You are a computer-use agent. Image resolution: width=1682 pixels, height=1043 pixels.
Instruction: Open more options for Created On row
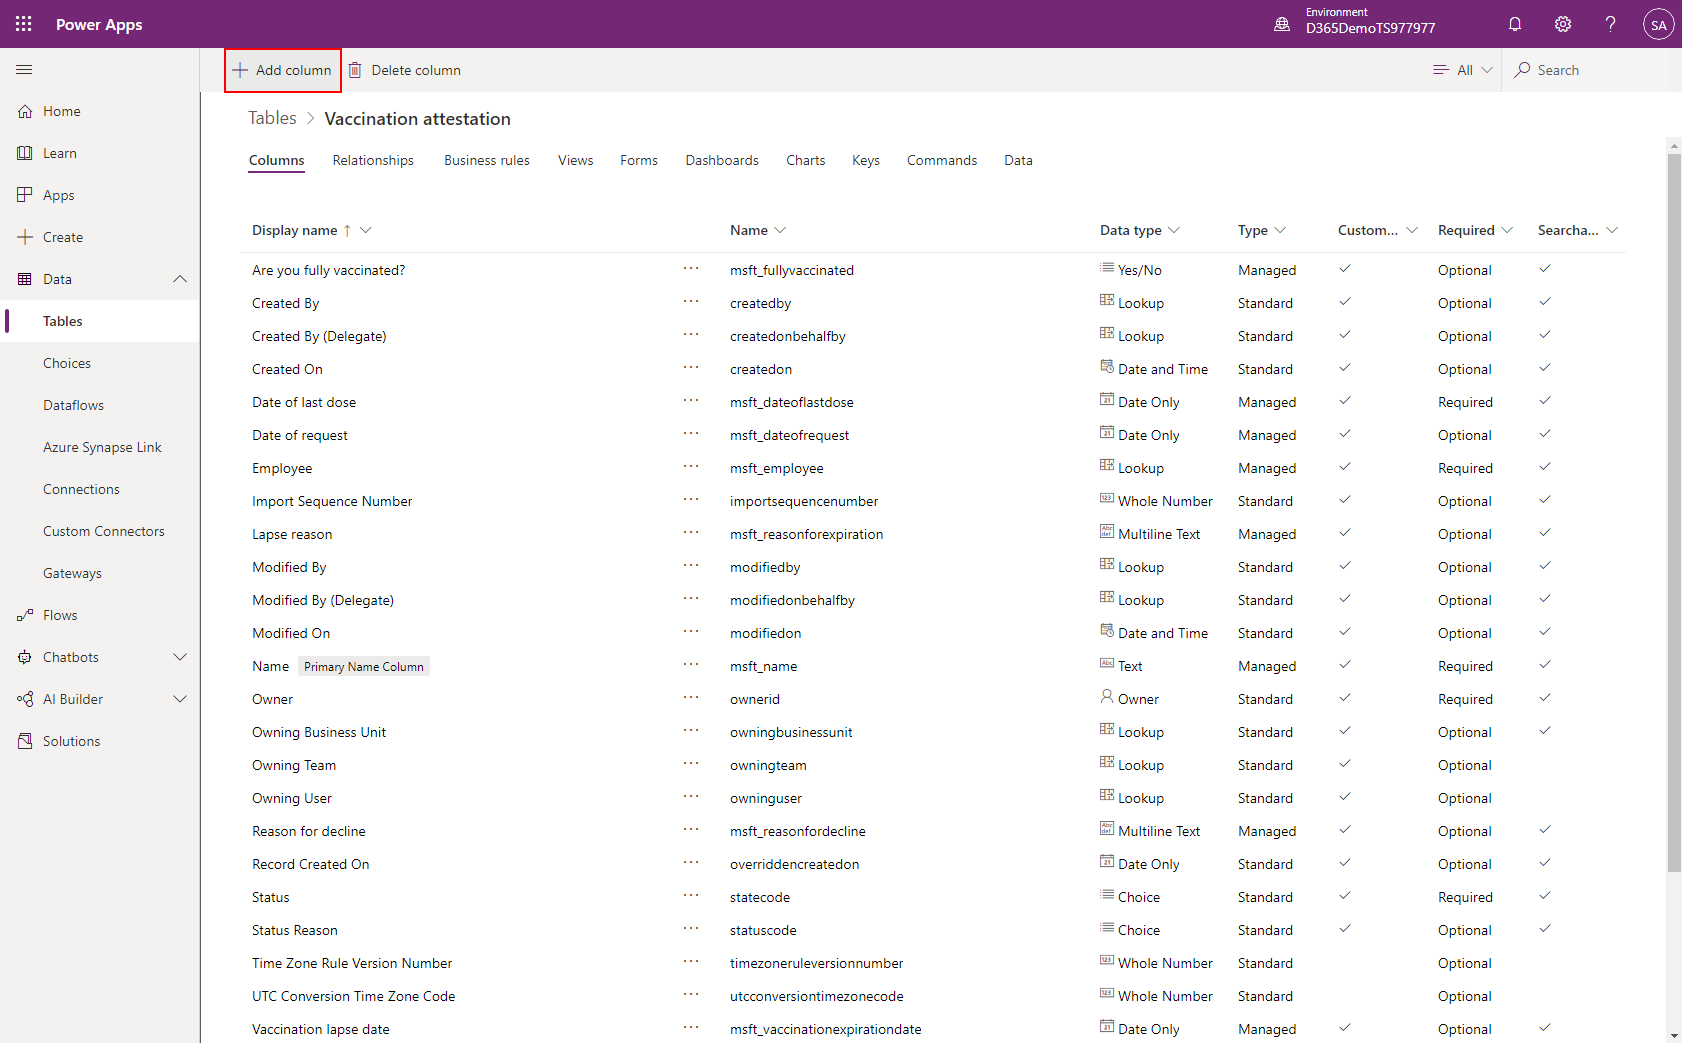tap(691, 368)
